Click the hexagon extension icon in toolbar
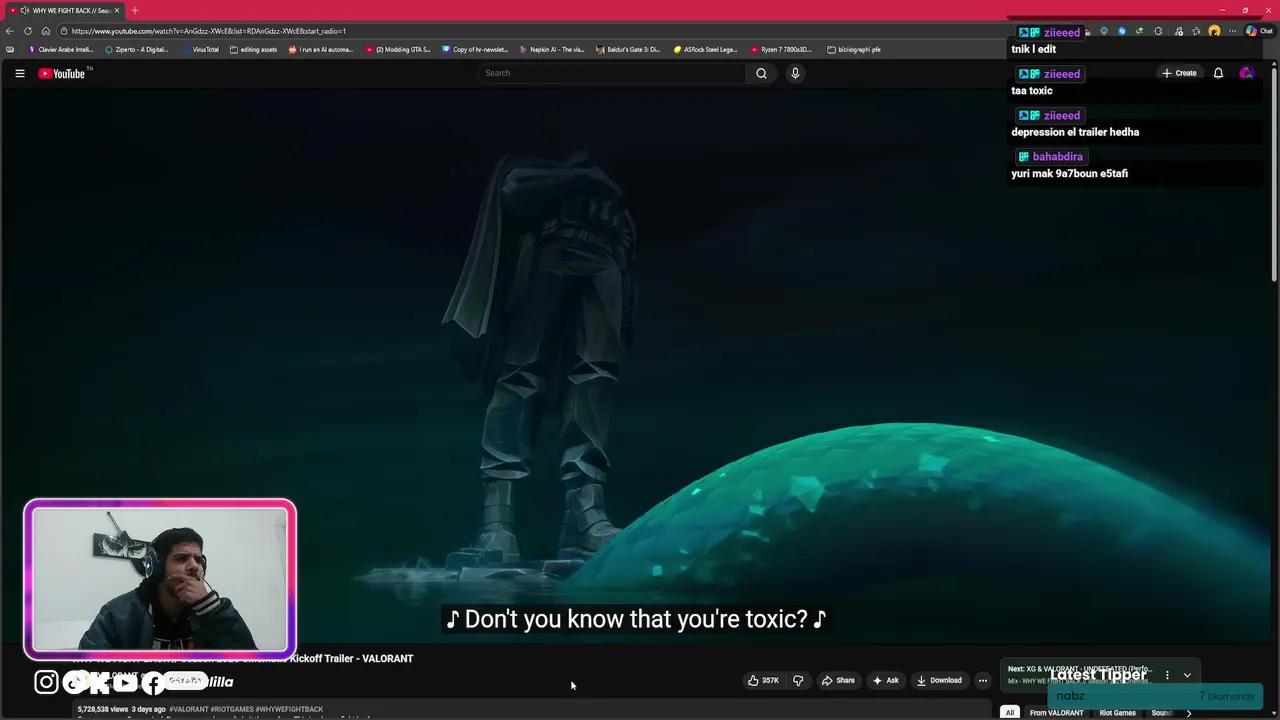This screenshot has height=720, width=1280. (1158, 31)
